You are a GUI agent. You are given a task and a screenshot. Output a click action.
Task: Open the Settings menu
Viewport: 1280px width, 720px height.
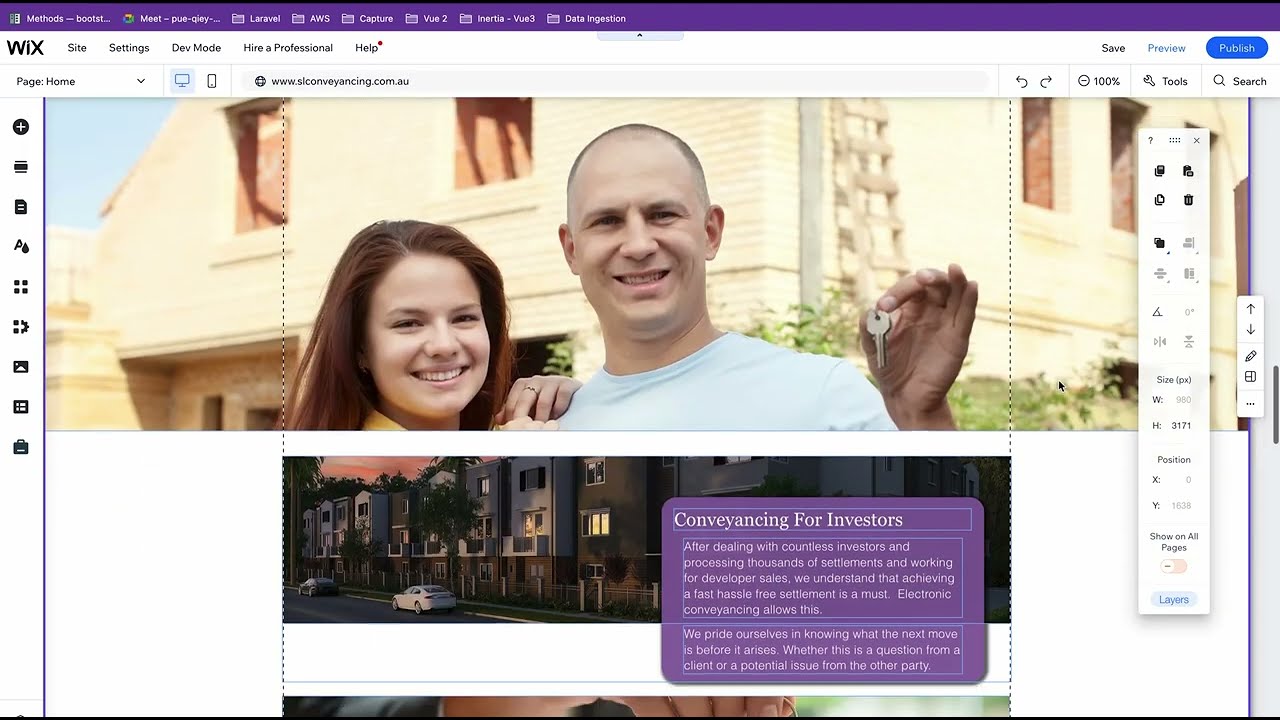[x=129, y=48]
